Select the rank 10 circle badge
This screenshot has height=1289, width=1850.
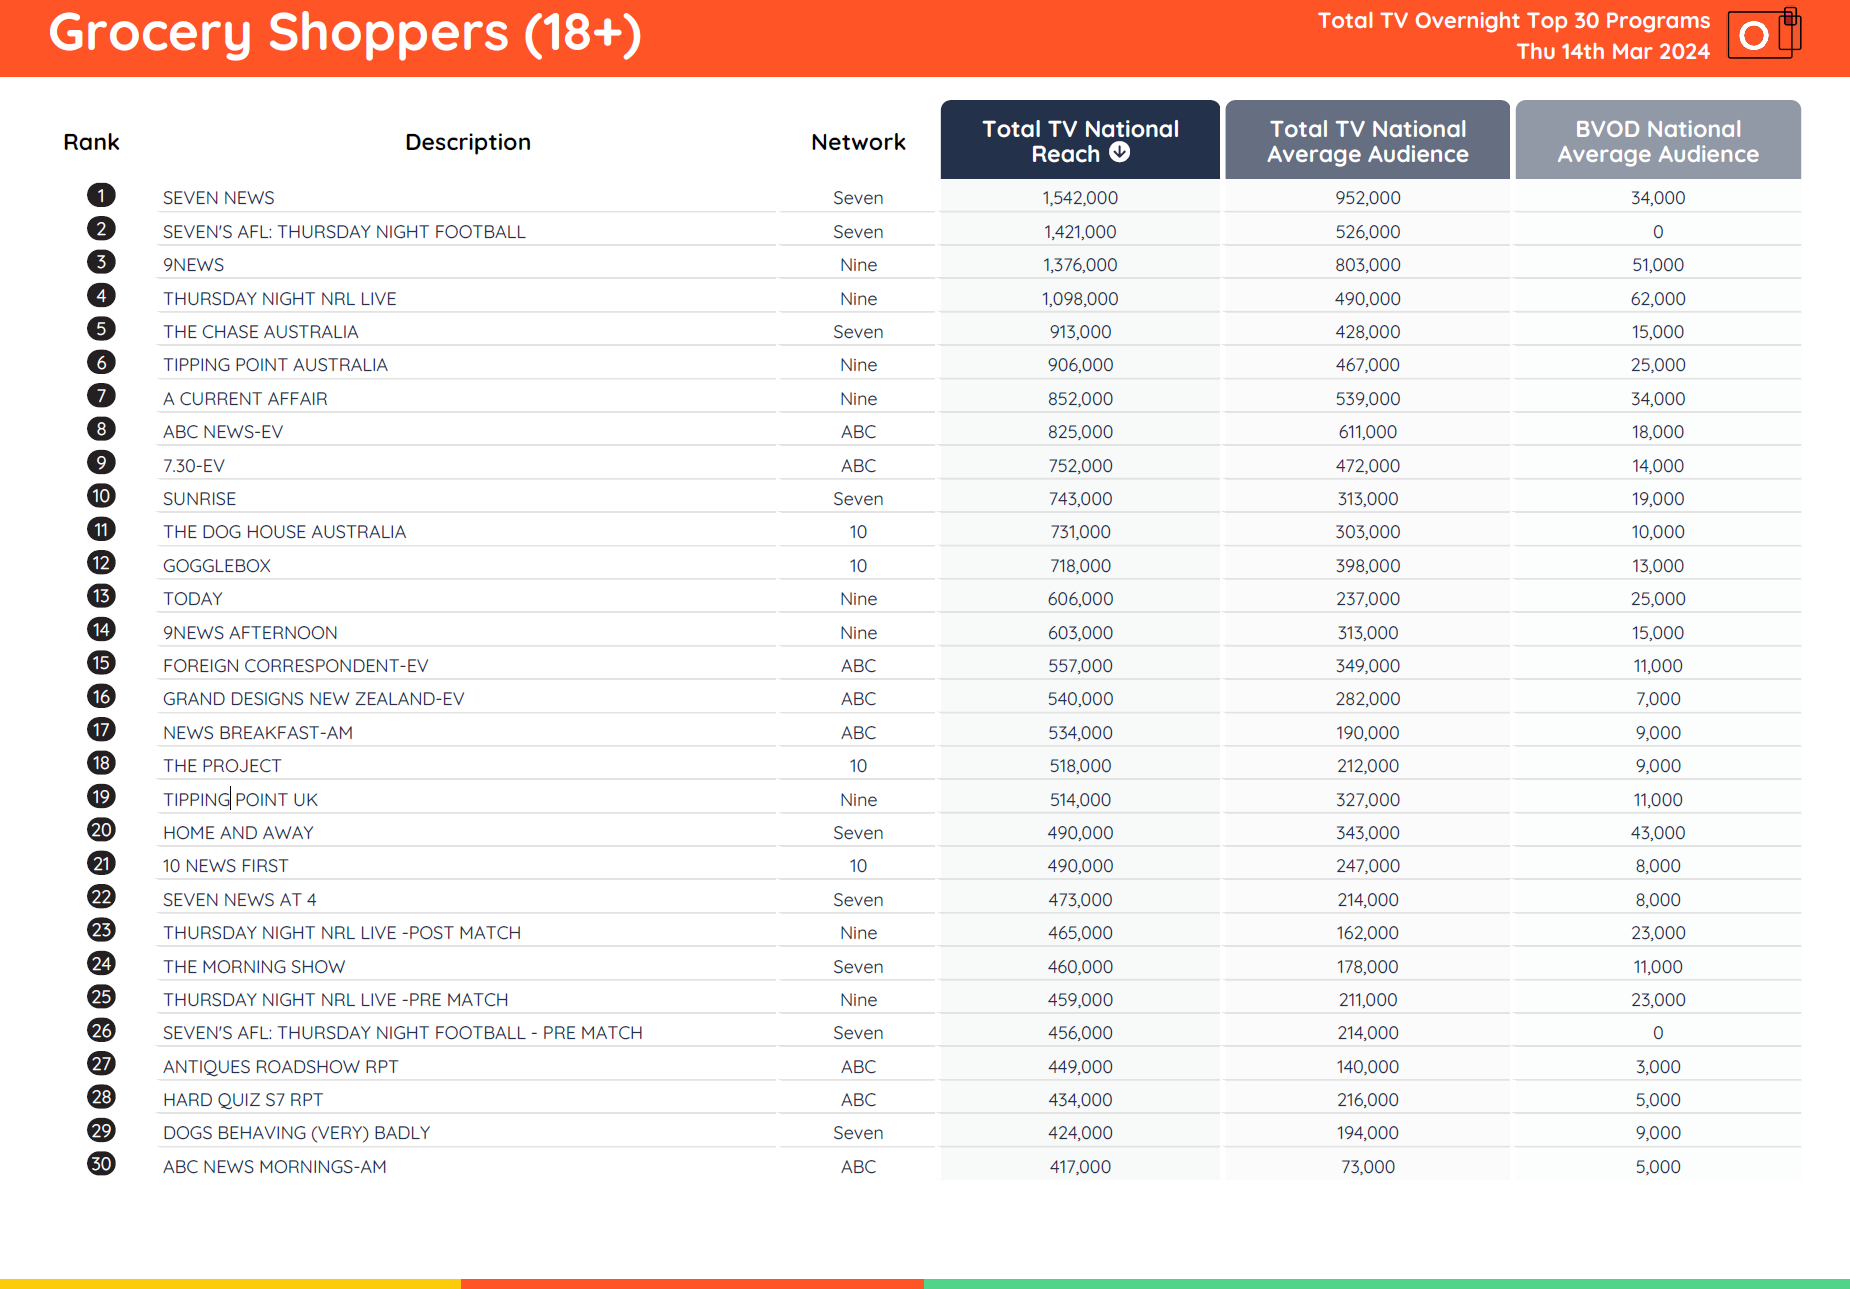101,496
